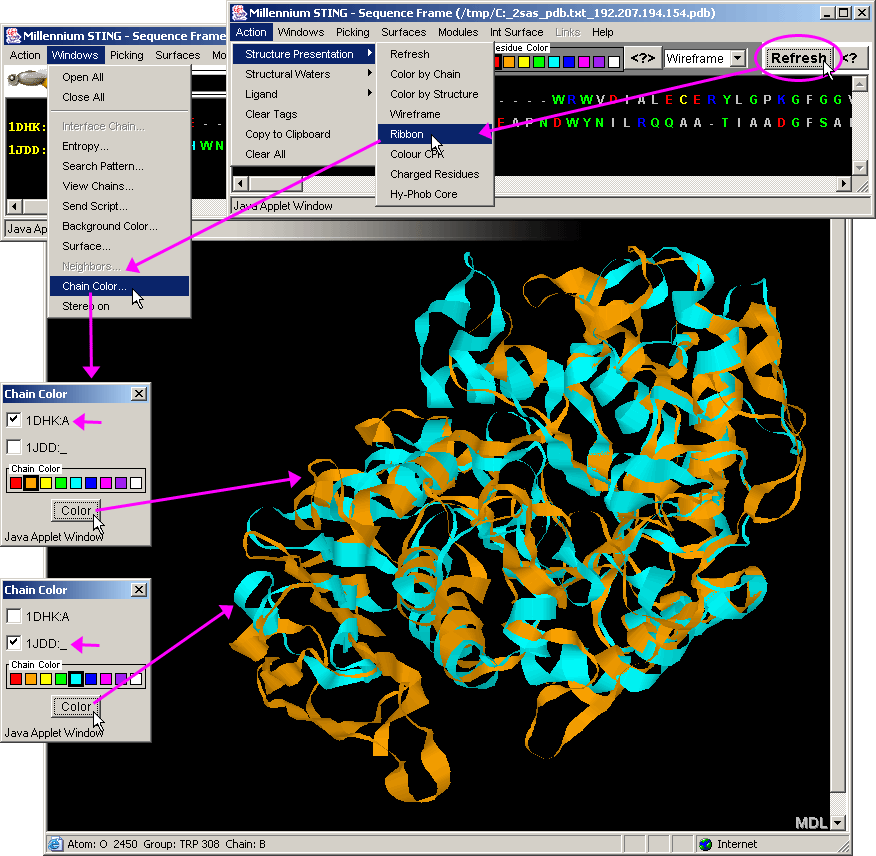The image size is (876, 856).
Task: Select Hy-Phob Core in the submenu
Action: point(435,194)
